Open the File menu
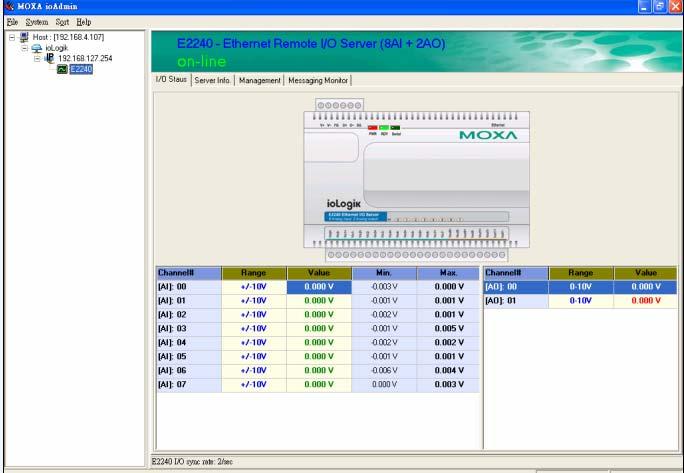This screenshot has width=684, height=473. (x=12, y=22)
